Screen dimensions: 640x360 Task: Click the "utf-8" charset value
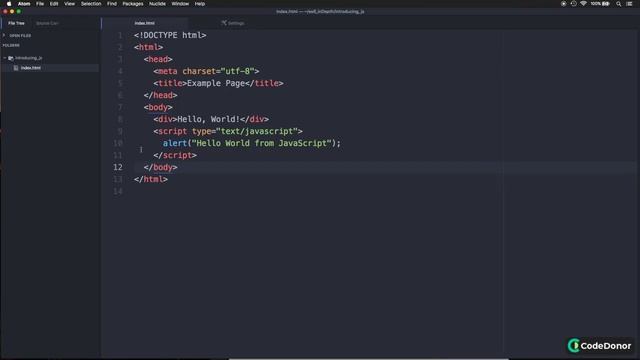coord(238,71)
